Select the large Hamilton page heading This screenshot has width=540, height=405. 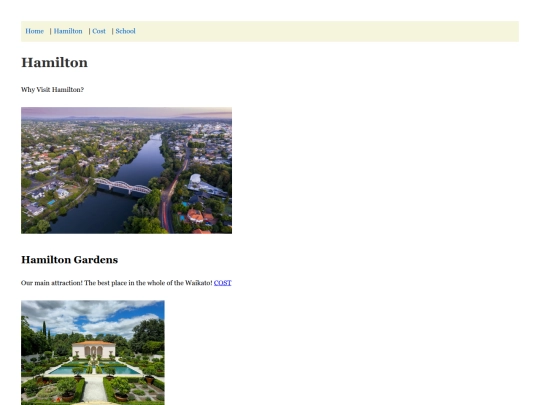point(54,63)
